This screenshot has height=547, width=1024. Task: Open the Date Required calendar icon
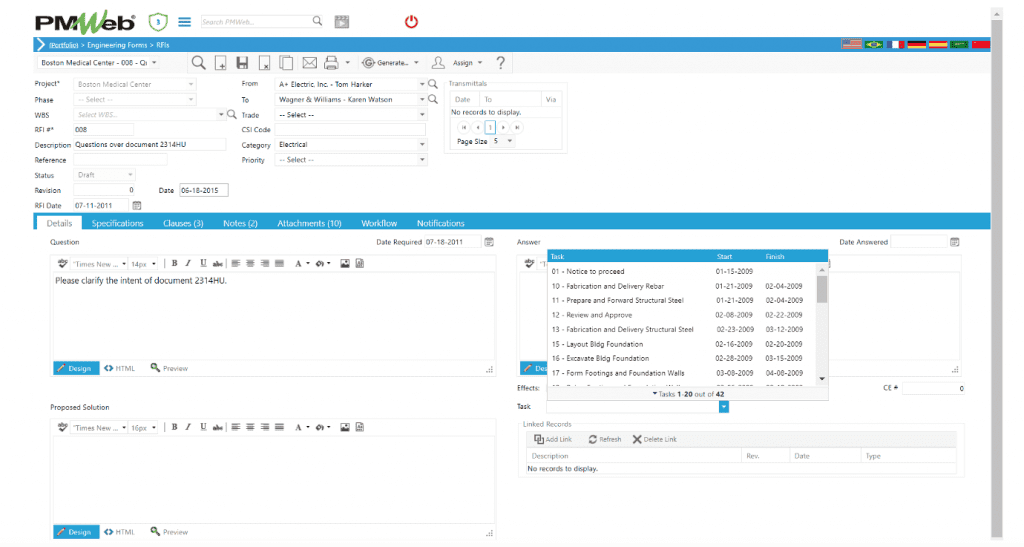(489, 242)
